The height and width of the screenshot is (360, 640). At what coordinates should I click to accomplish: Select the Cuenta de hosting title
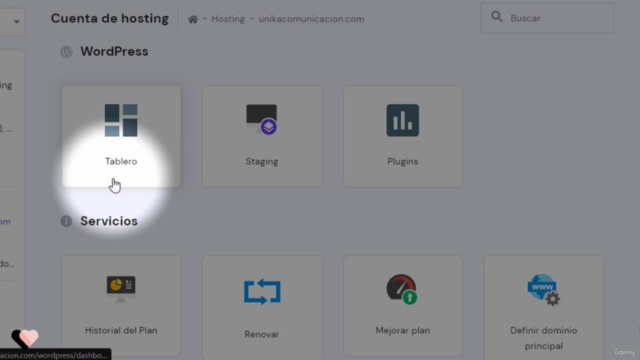click(110, 18)
